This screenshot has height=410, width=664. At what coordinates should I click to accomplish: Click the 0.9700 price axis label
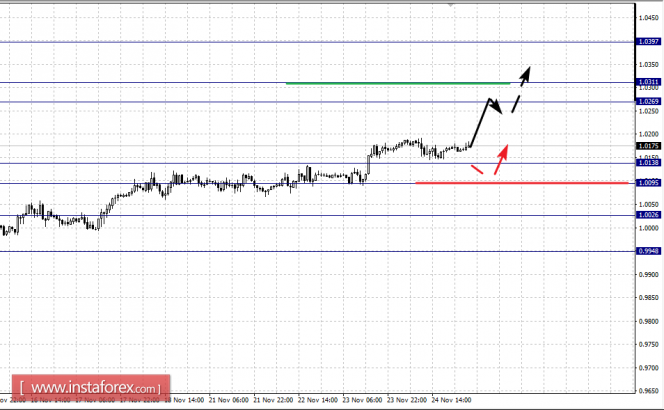point(649,368)
